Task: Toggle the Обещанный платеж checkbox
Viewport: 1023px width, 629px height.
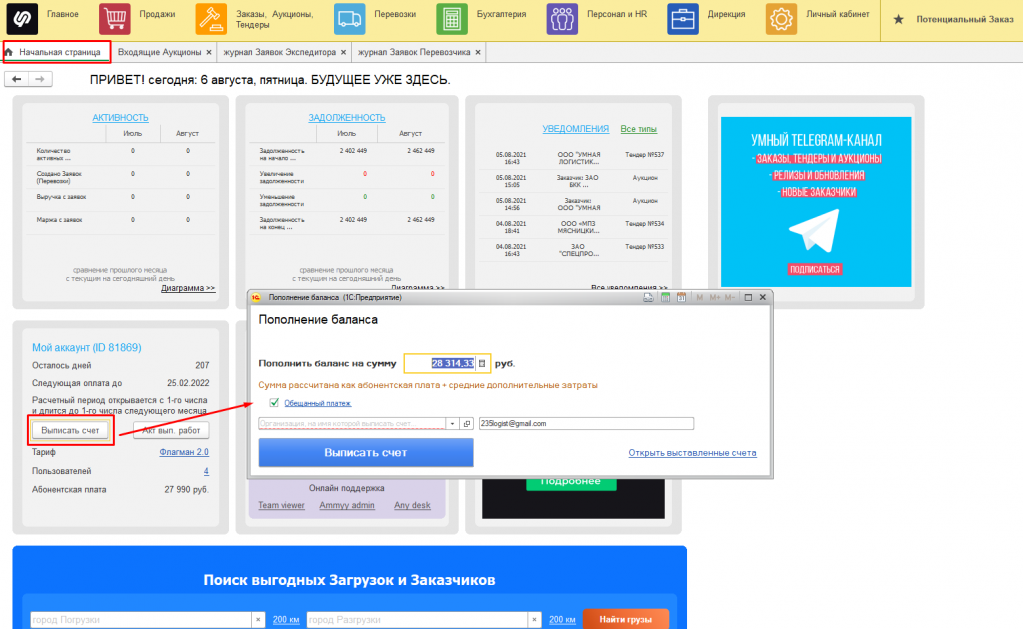Action: (274, 403)
